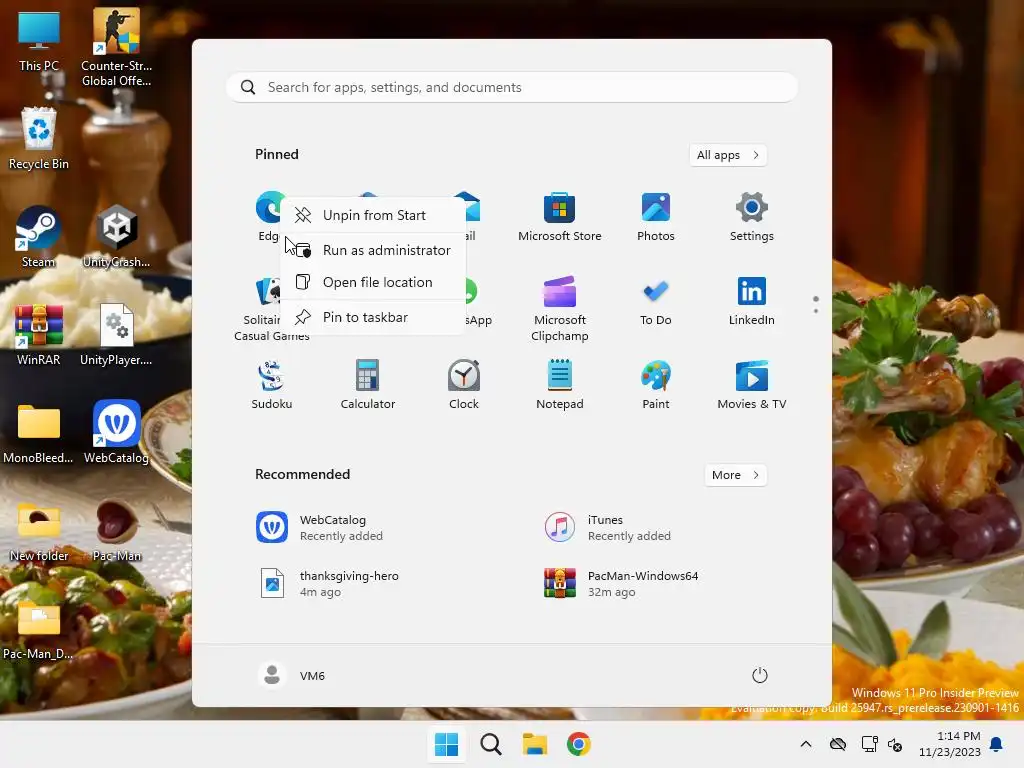1024x768 pixels.
Task: Open the notification bell
Action: pos(997,744)
